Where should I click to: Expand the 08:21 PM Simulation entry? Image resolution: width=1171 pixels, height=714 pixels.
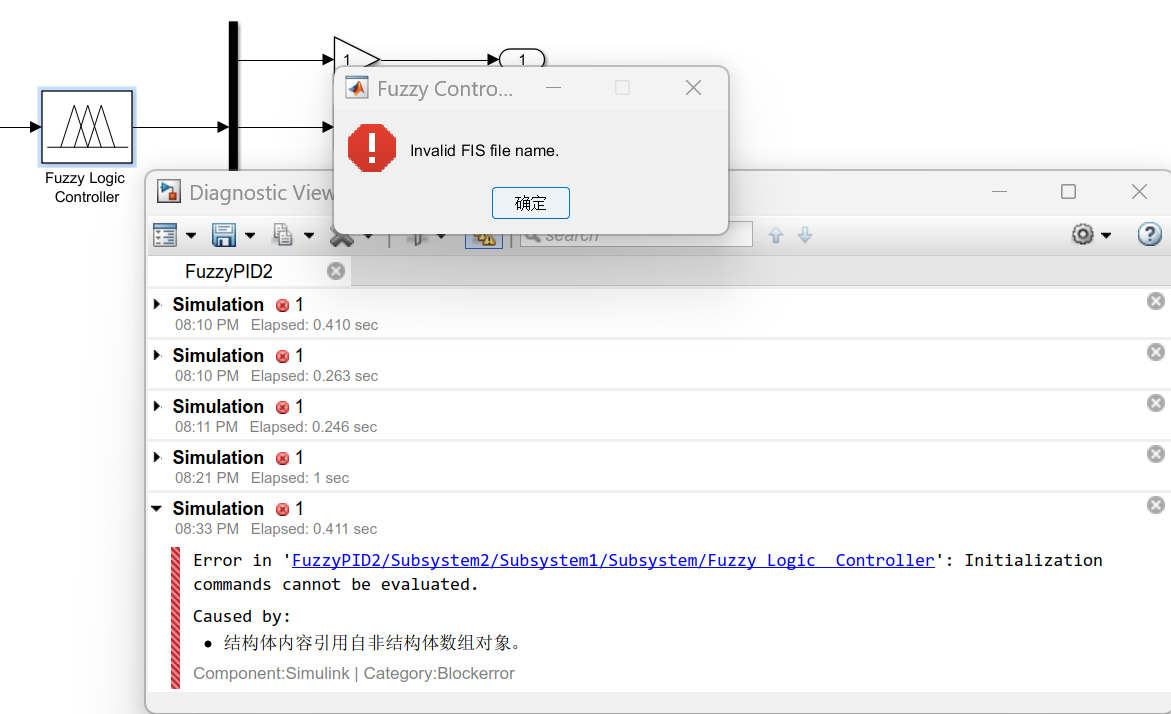157,457
